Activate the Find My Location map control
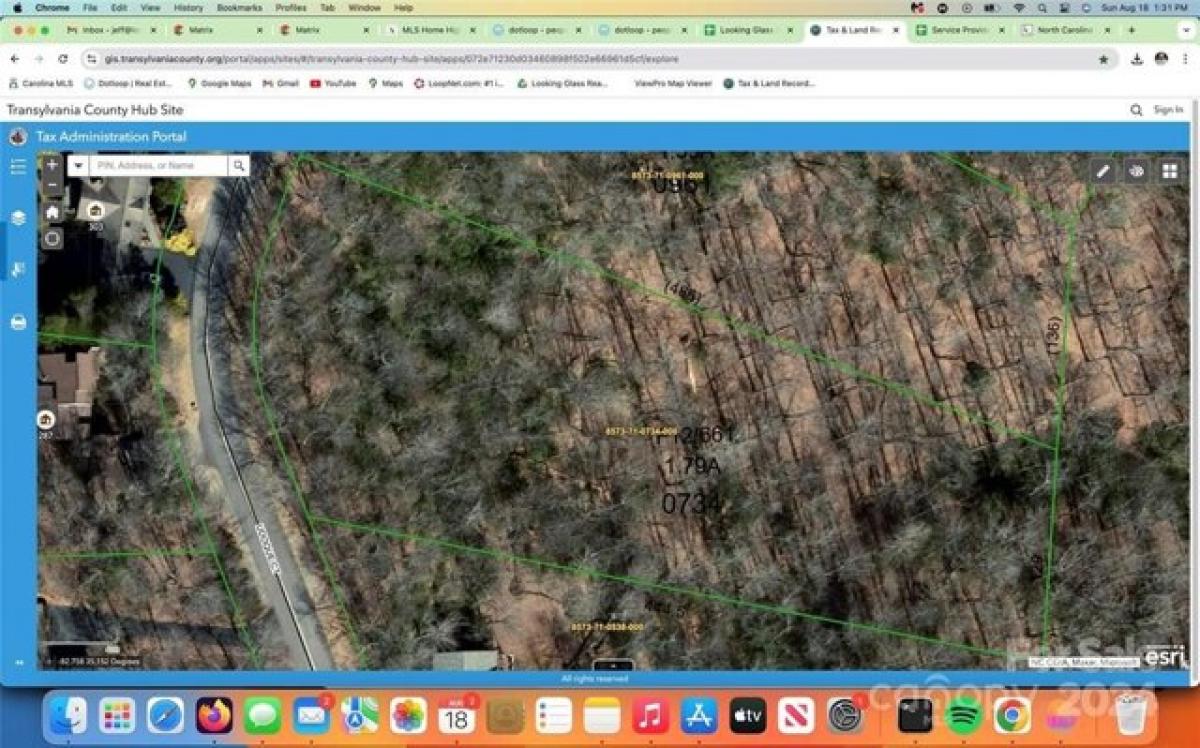 tap(52, 238)
